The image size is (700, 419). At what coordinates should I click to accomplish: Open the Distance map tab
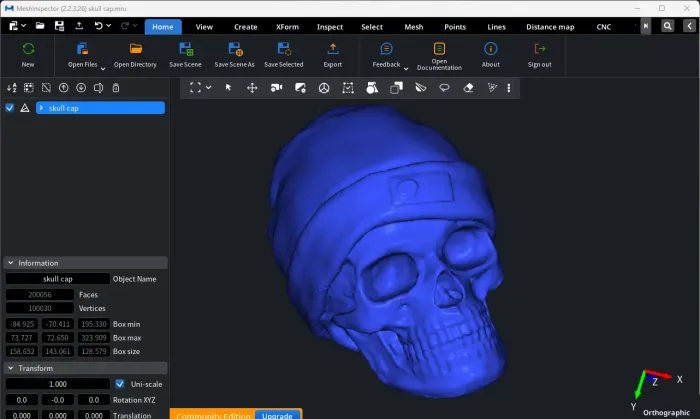[550, 27]
